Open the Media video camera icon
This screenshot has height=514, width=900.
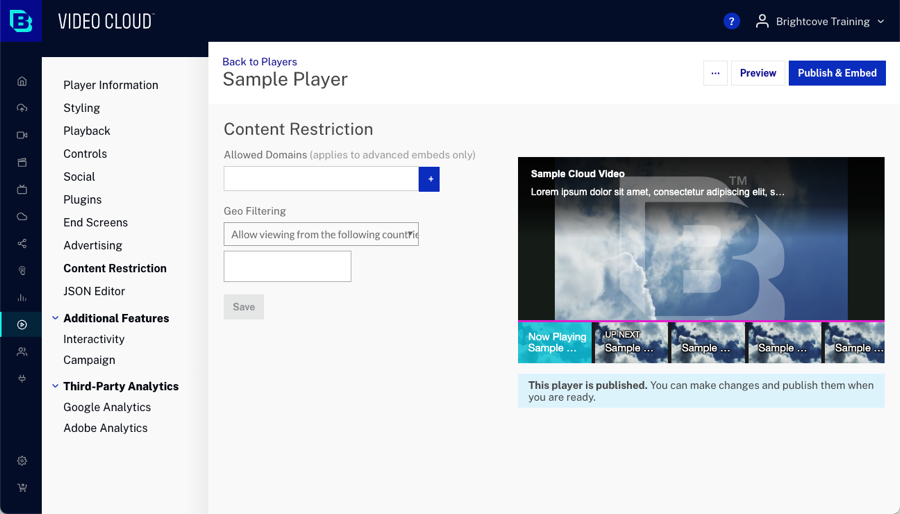click(x=21, y=135)
